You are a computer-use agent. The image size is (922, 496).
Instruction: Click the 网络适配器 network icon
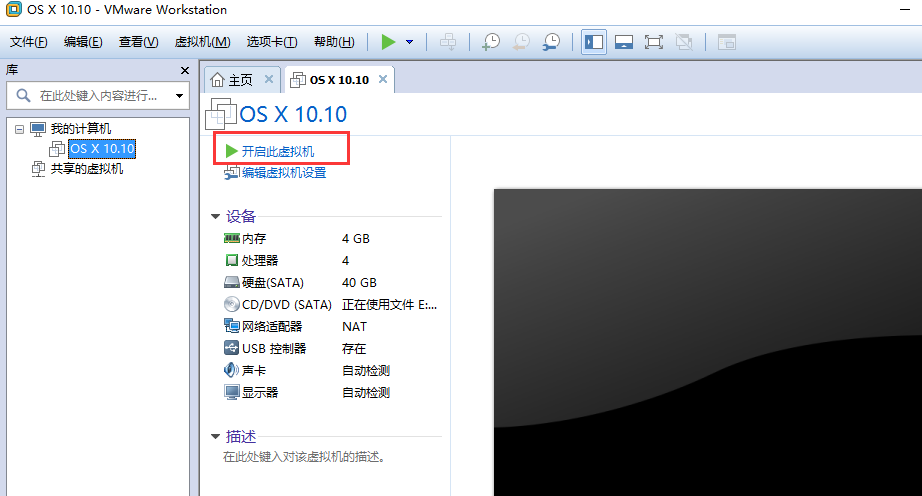pyautogui.click(x=232, y=326)
